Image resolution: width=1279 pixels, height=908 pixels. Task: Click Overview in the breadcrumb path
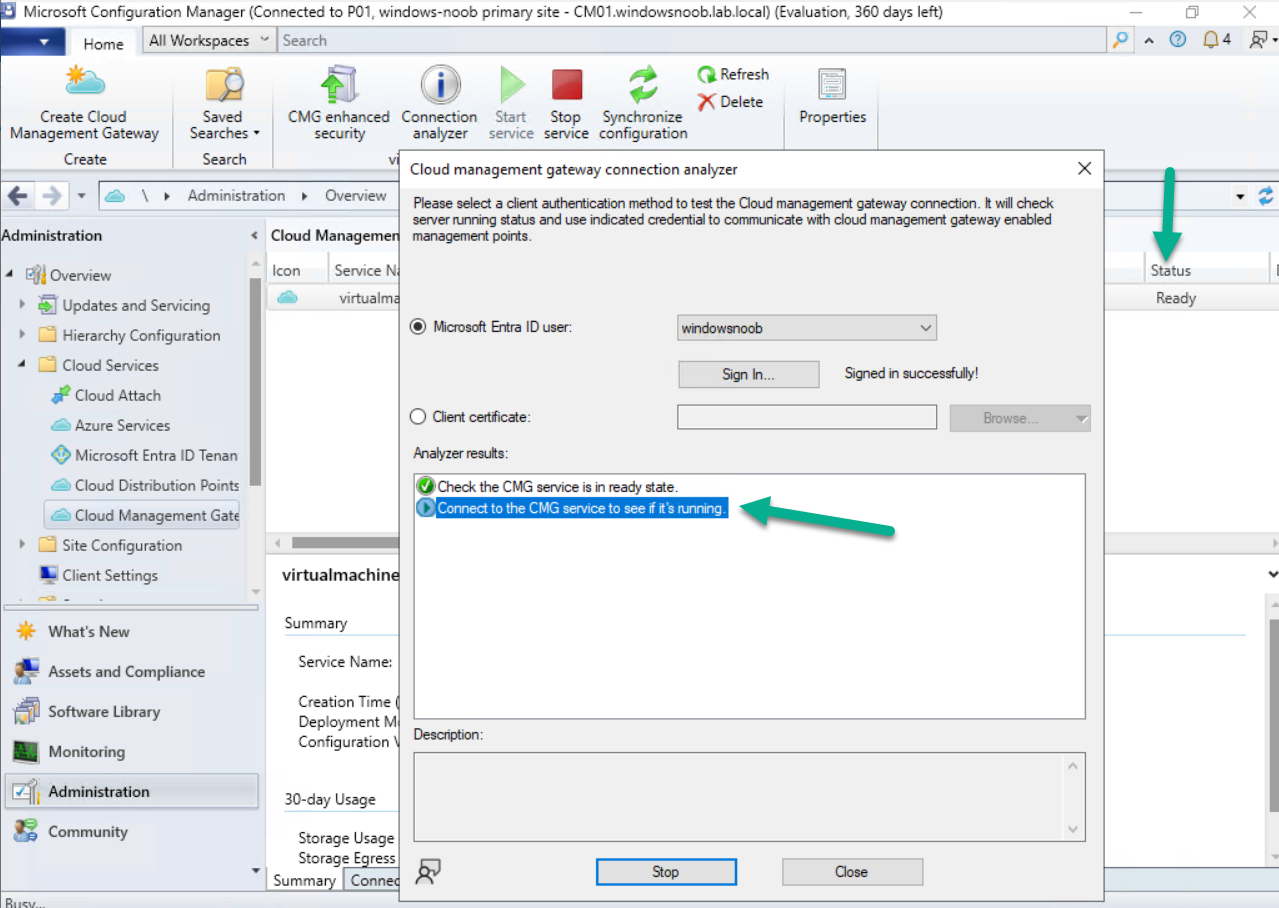[x=355, y=196]
